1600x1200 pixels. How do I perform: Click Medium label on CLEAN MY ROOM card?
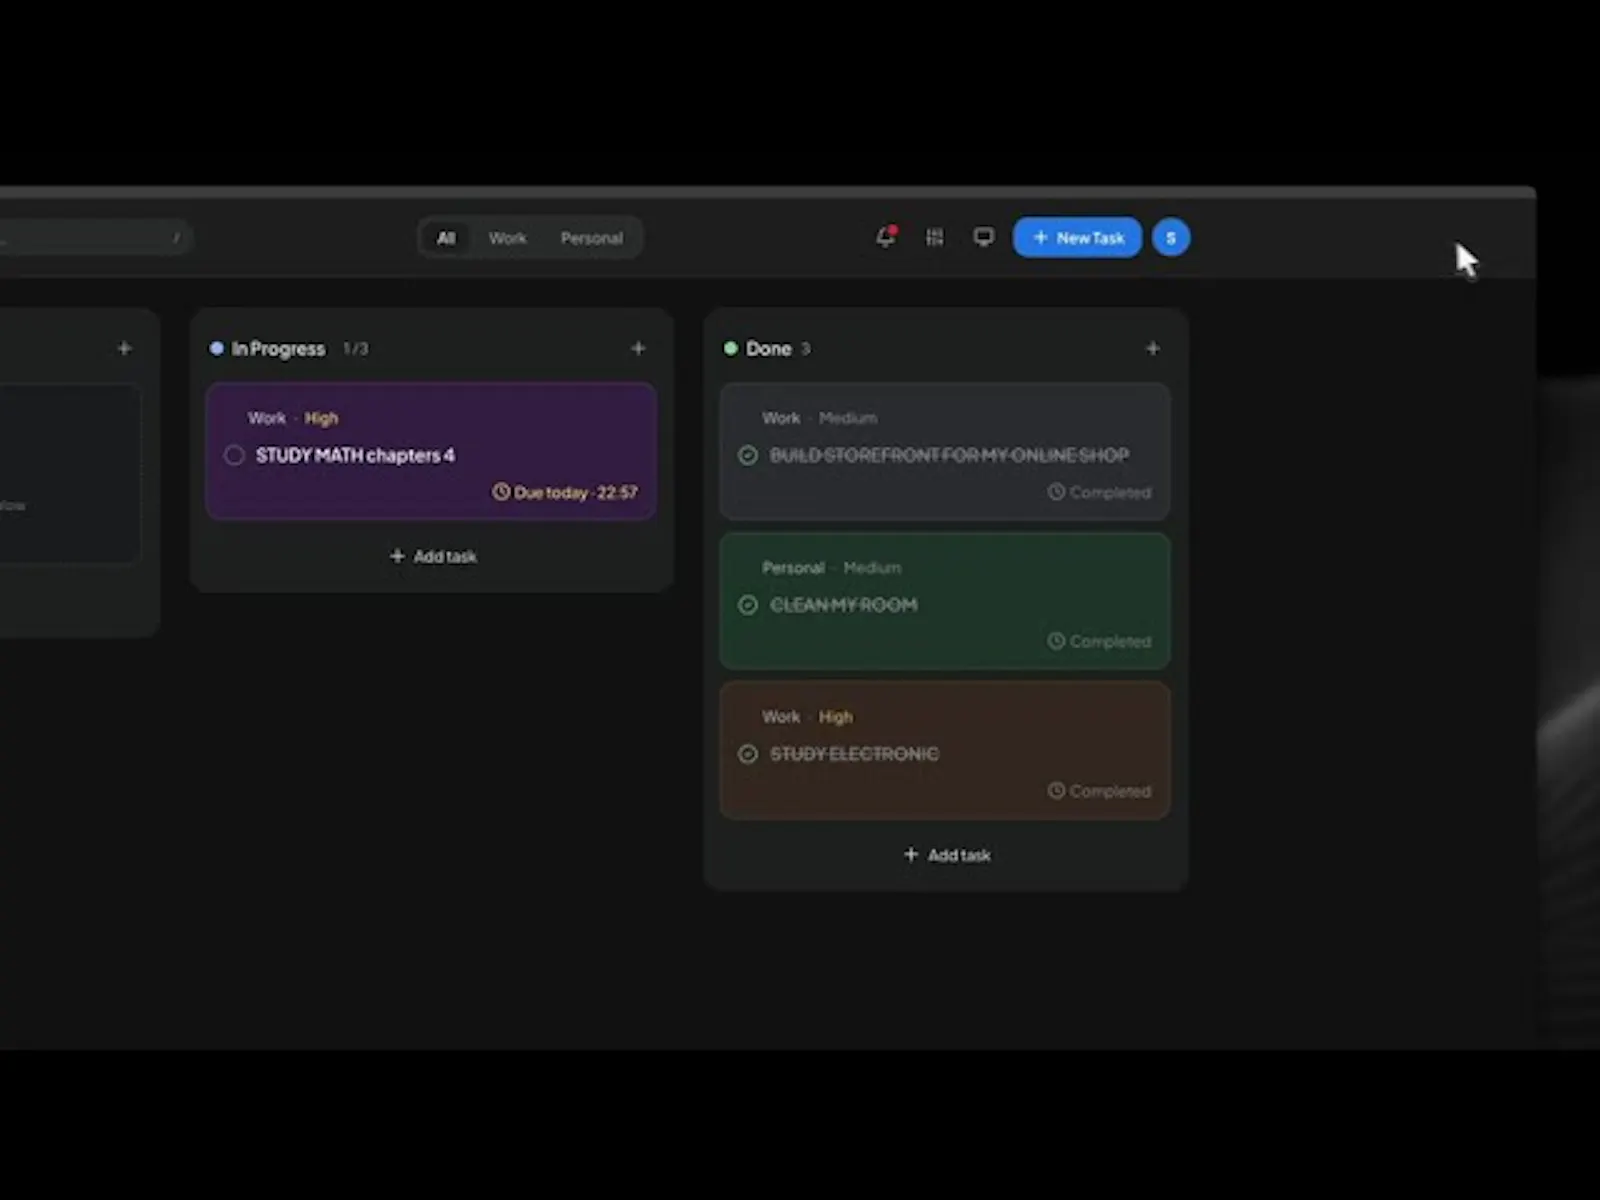pos(872,568)
